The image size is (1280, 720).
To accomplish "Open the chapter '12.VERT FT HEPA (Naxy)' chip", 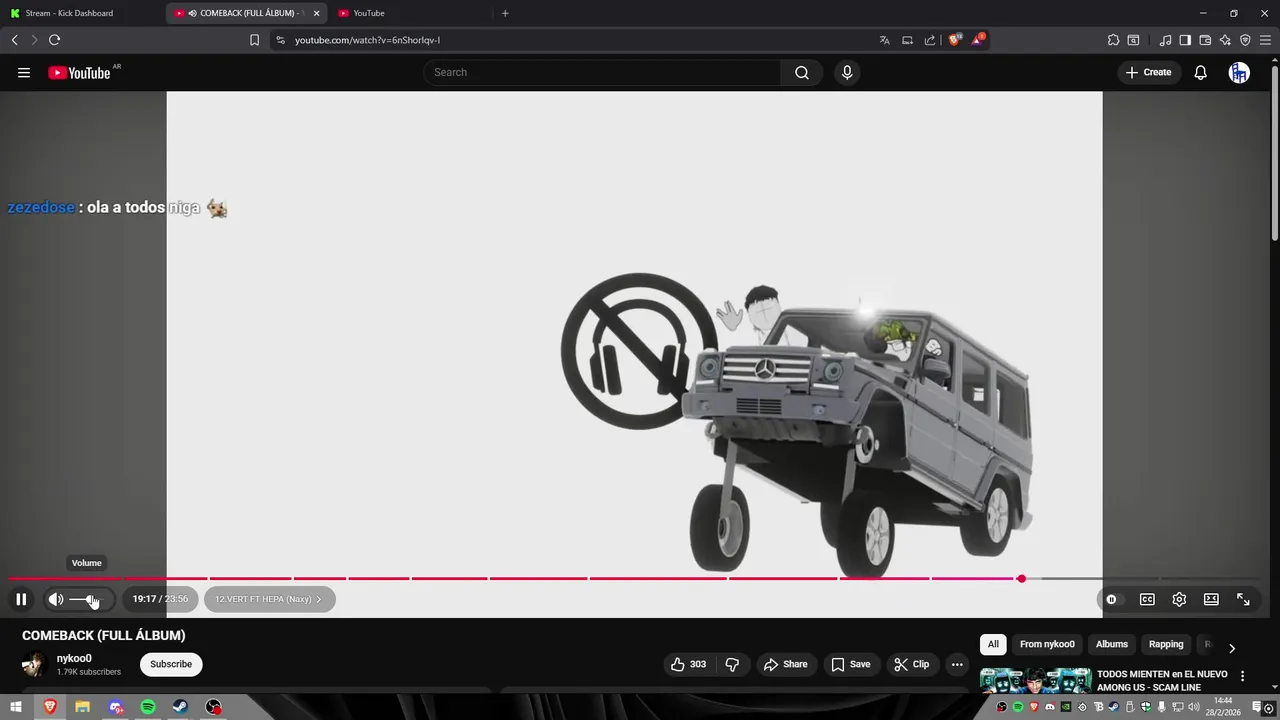I will pyautogui.click(x=269, y=599).
